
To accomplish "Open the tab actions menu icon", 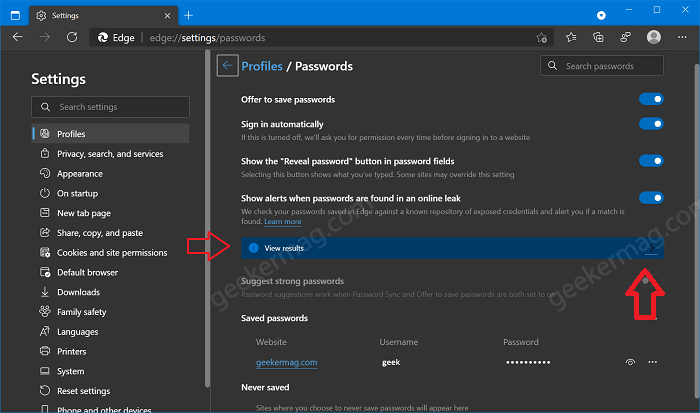I will point(15,15).
